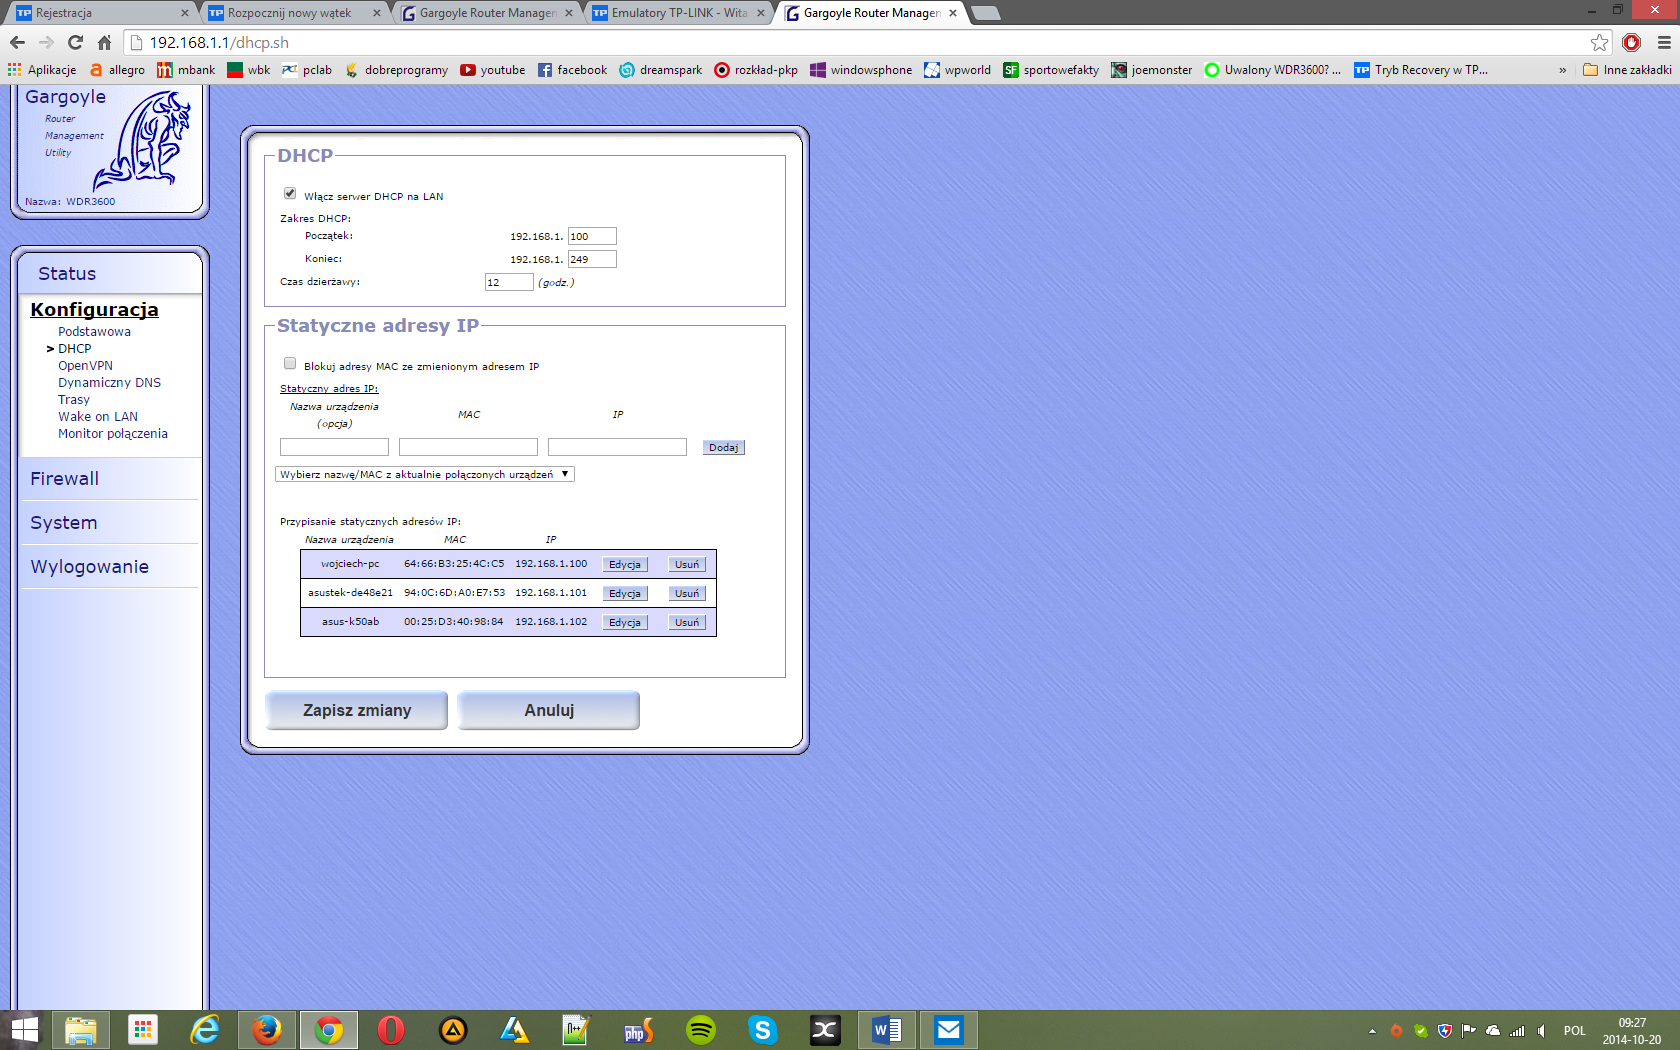
Task: Enable blocking MAC with changed IP
Action: coord(290,364)
